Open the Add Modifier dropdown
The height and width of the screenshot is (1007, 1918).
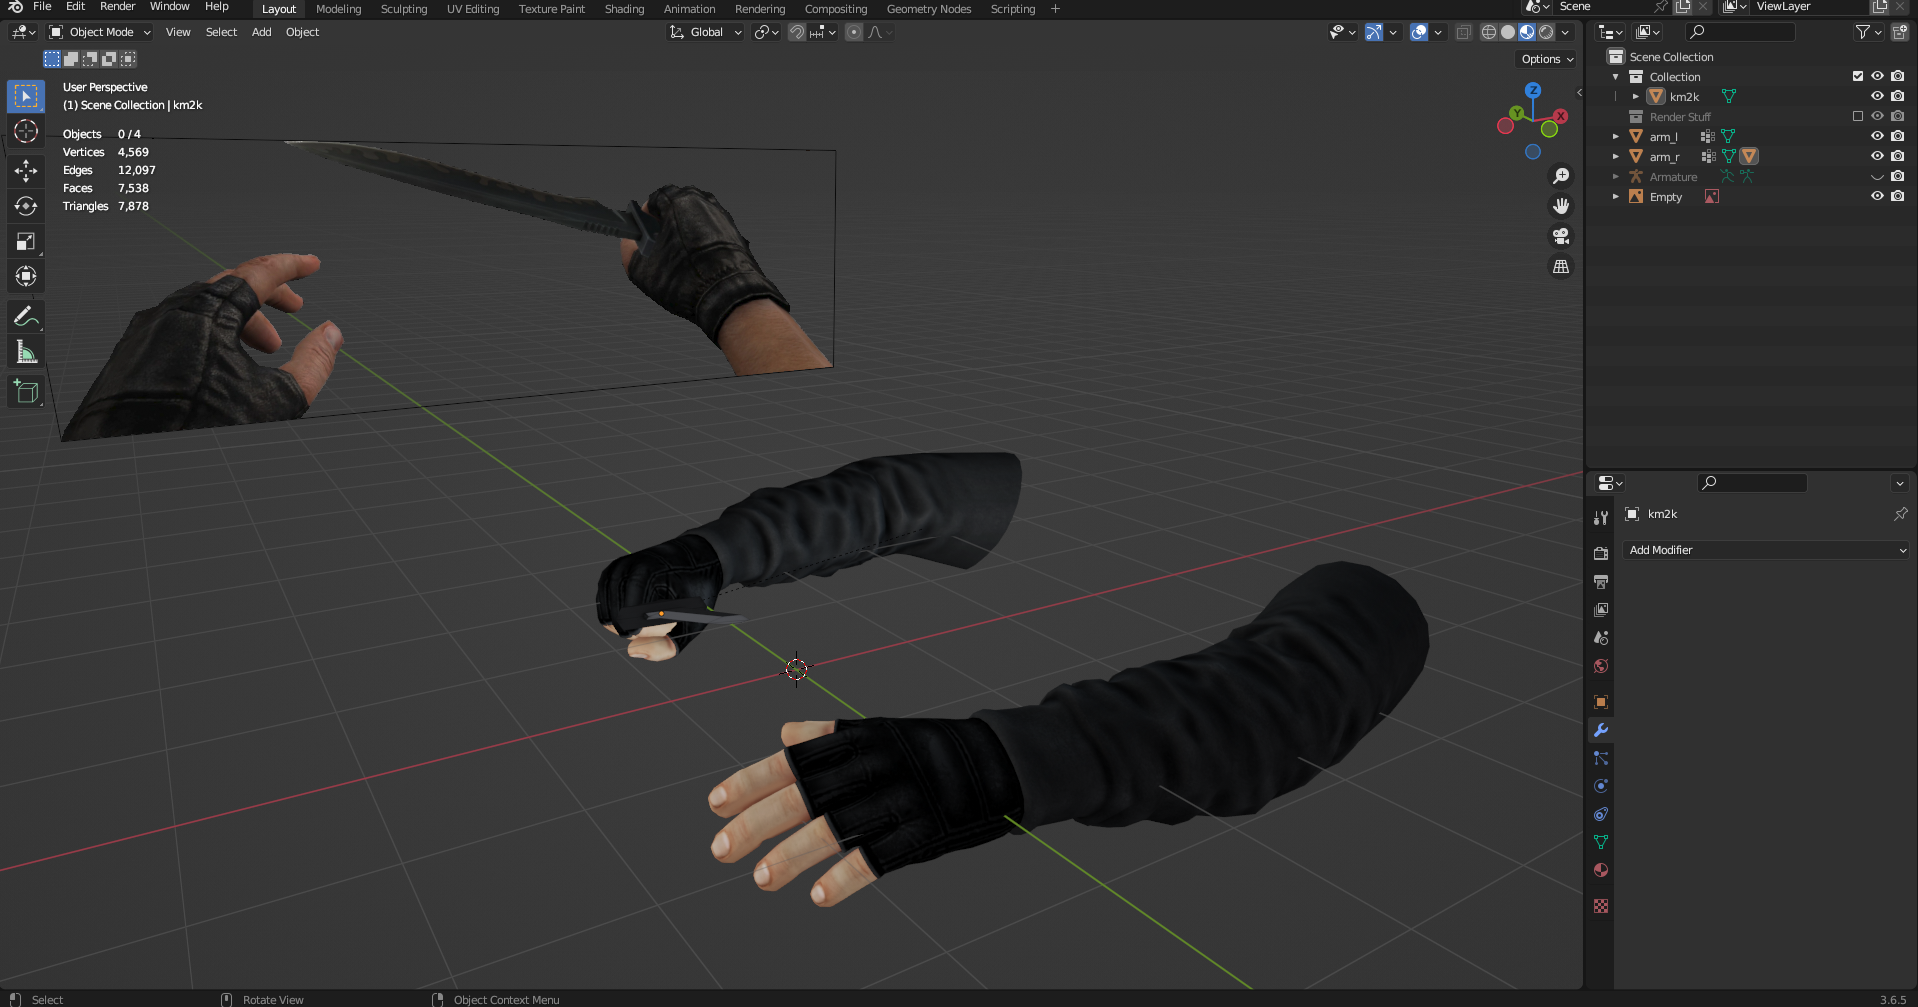point(1765,550)
